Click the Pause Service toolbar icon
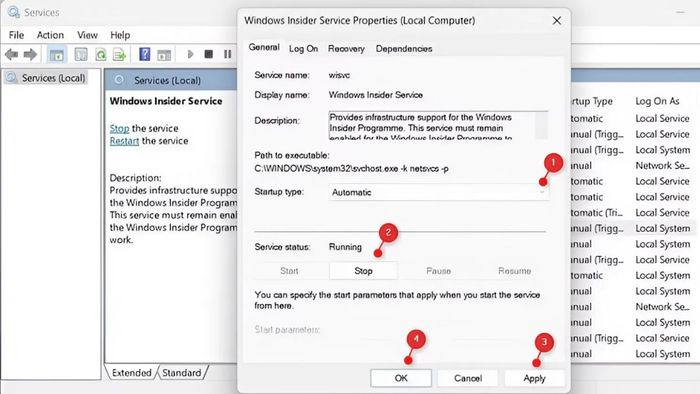700x394 pixels. [x=227, y=54]
